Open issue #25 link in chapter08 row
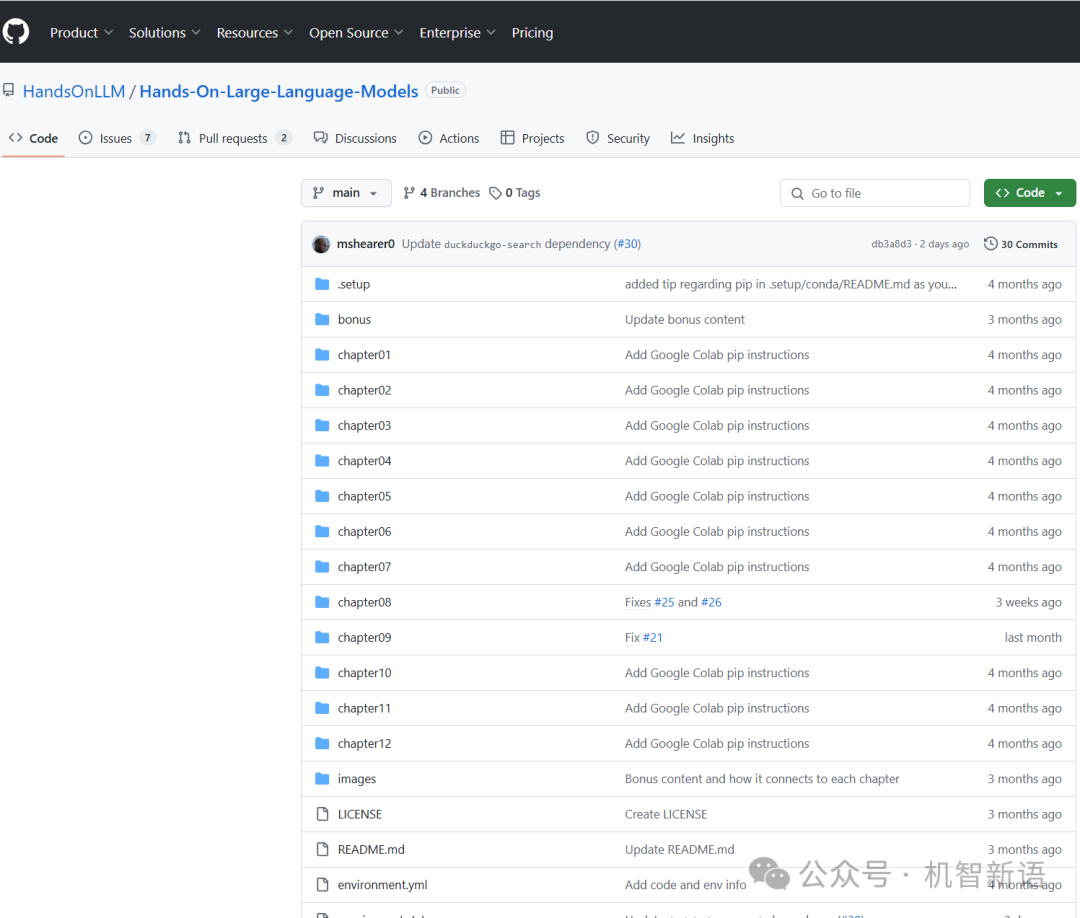Screen dimensions: 1080x918 pos(664,602)
